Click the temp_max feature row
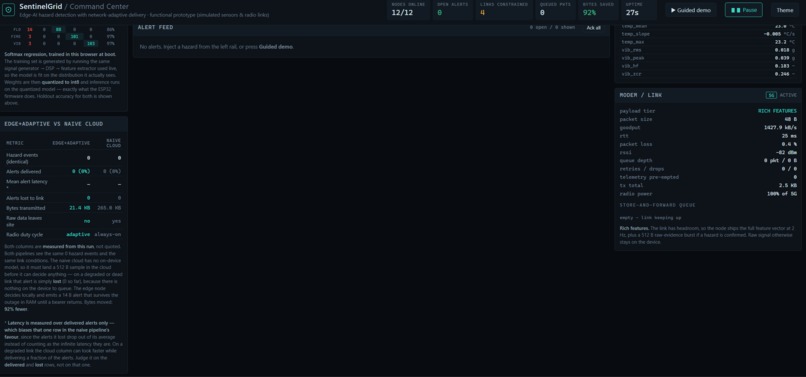The image size is (806, 377). pos(708,42)
